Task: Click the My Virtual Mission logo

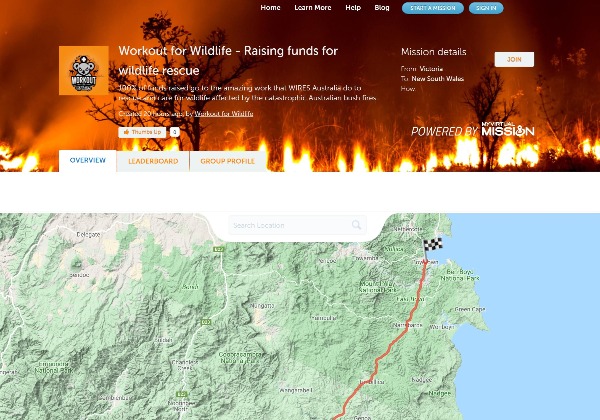Action: (x=507, y=130)
